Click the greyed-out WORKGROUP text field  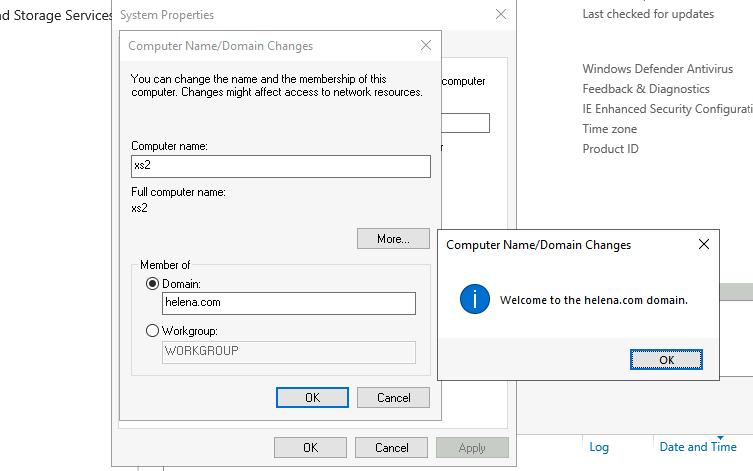tap(288, 352)
